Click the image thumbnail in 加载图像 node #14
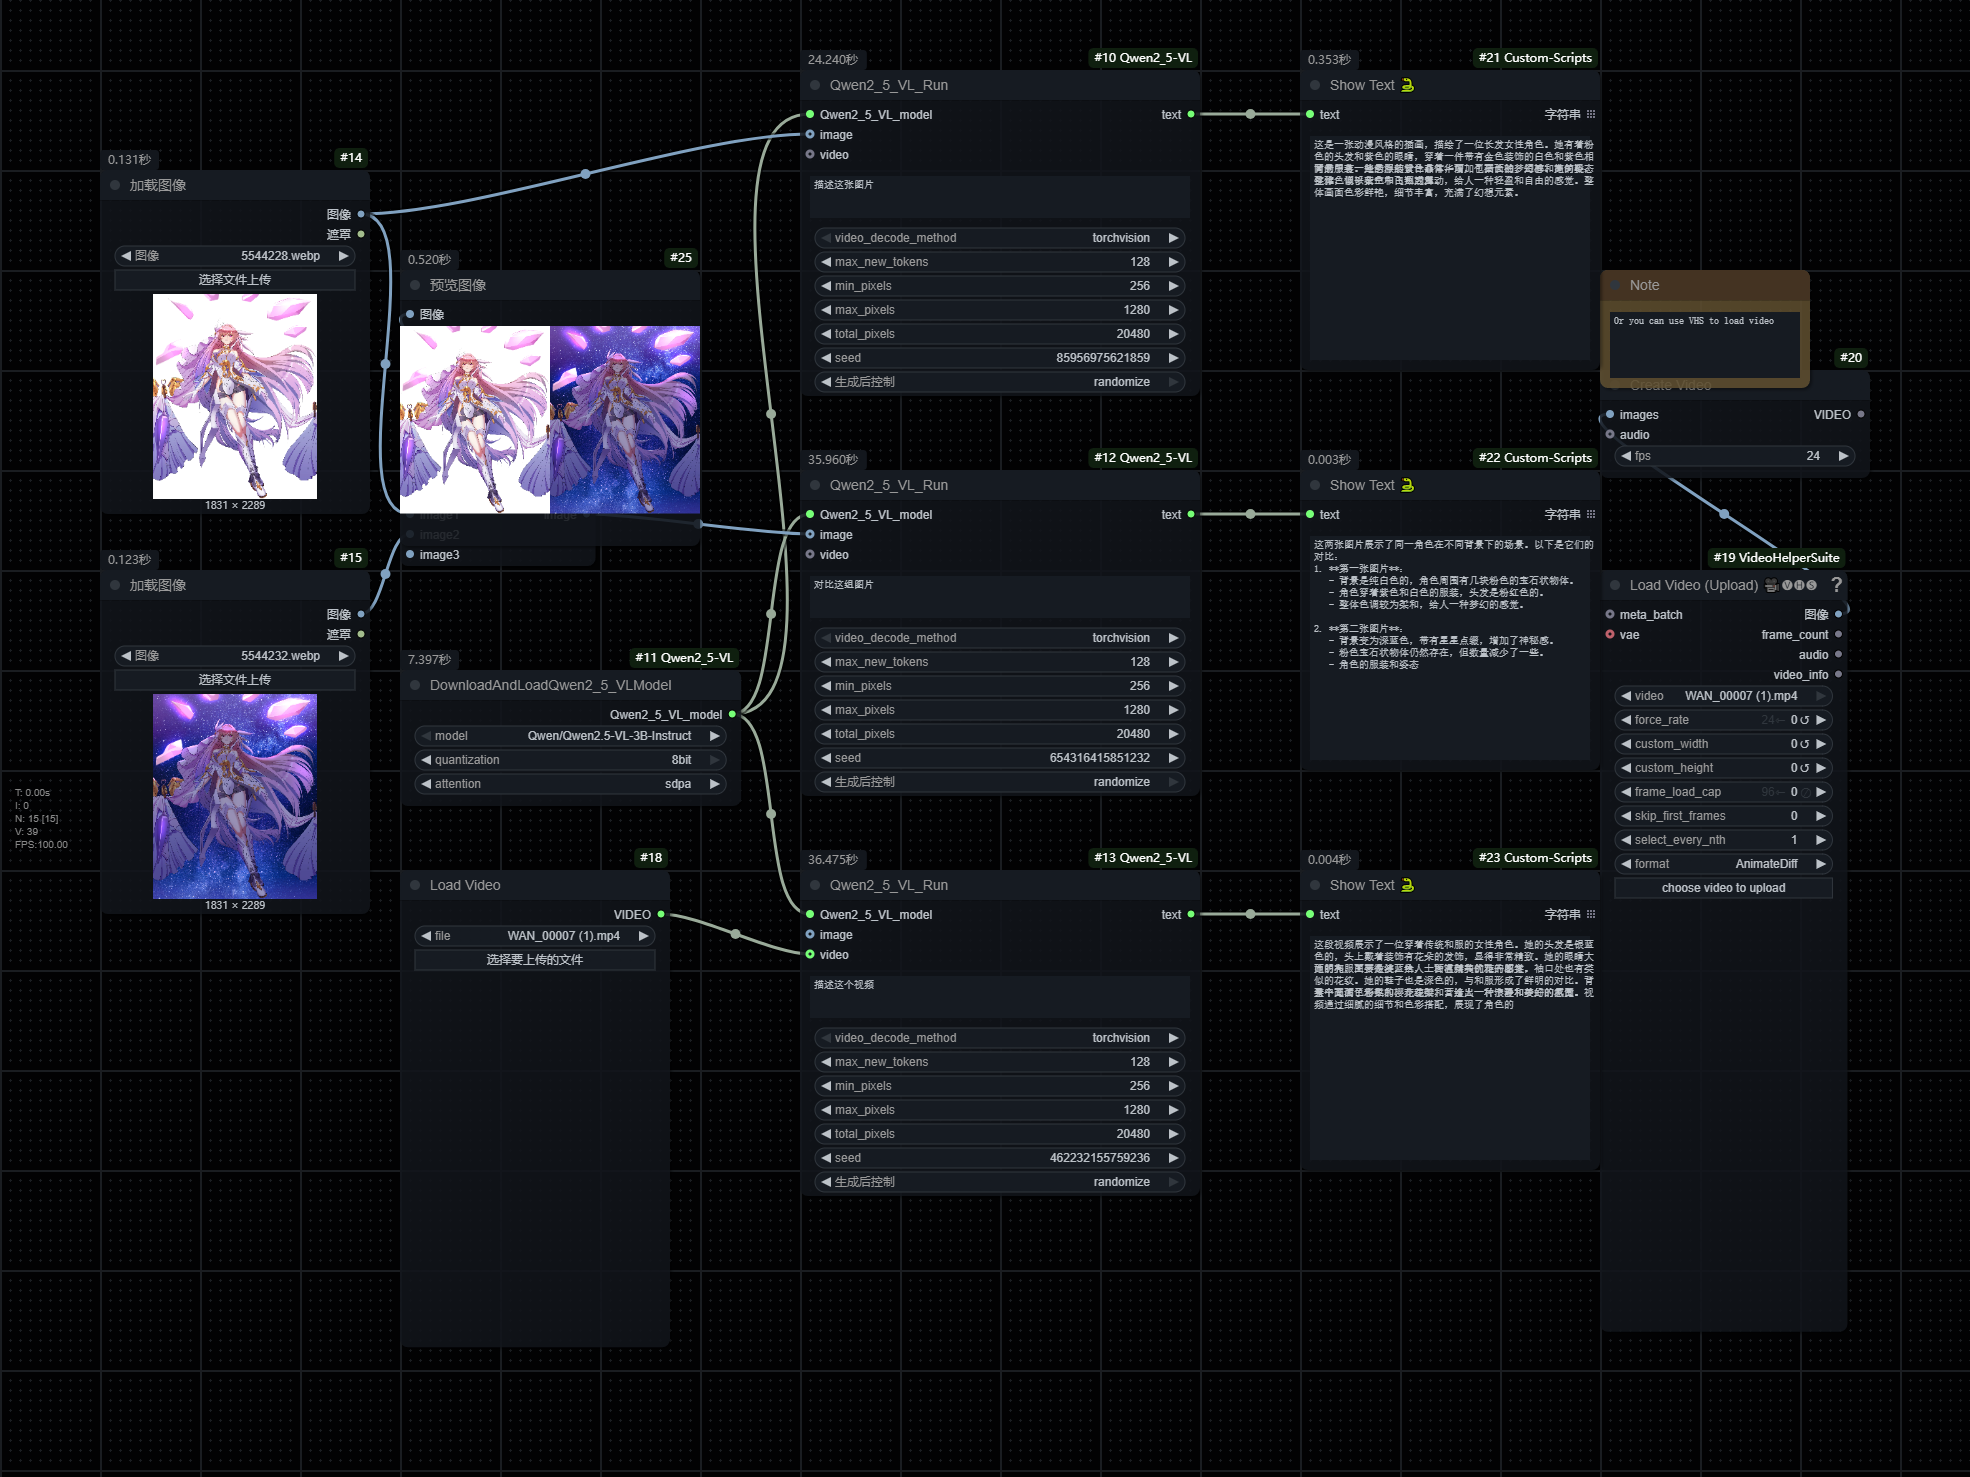Viewport: 1970px width, 1477px height. pos(235,396)
